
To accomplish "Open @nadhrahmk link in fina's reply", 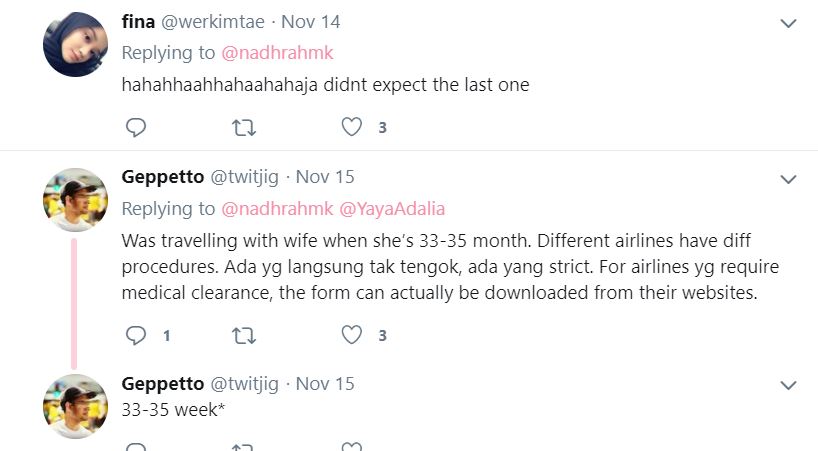I will click(277, 53).
